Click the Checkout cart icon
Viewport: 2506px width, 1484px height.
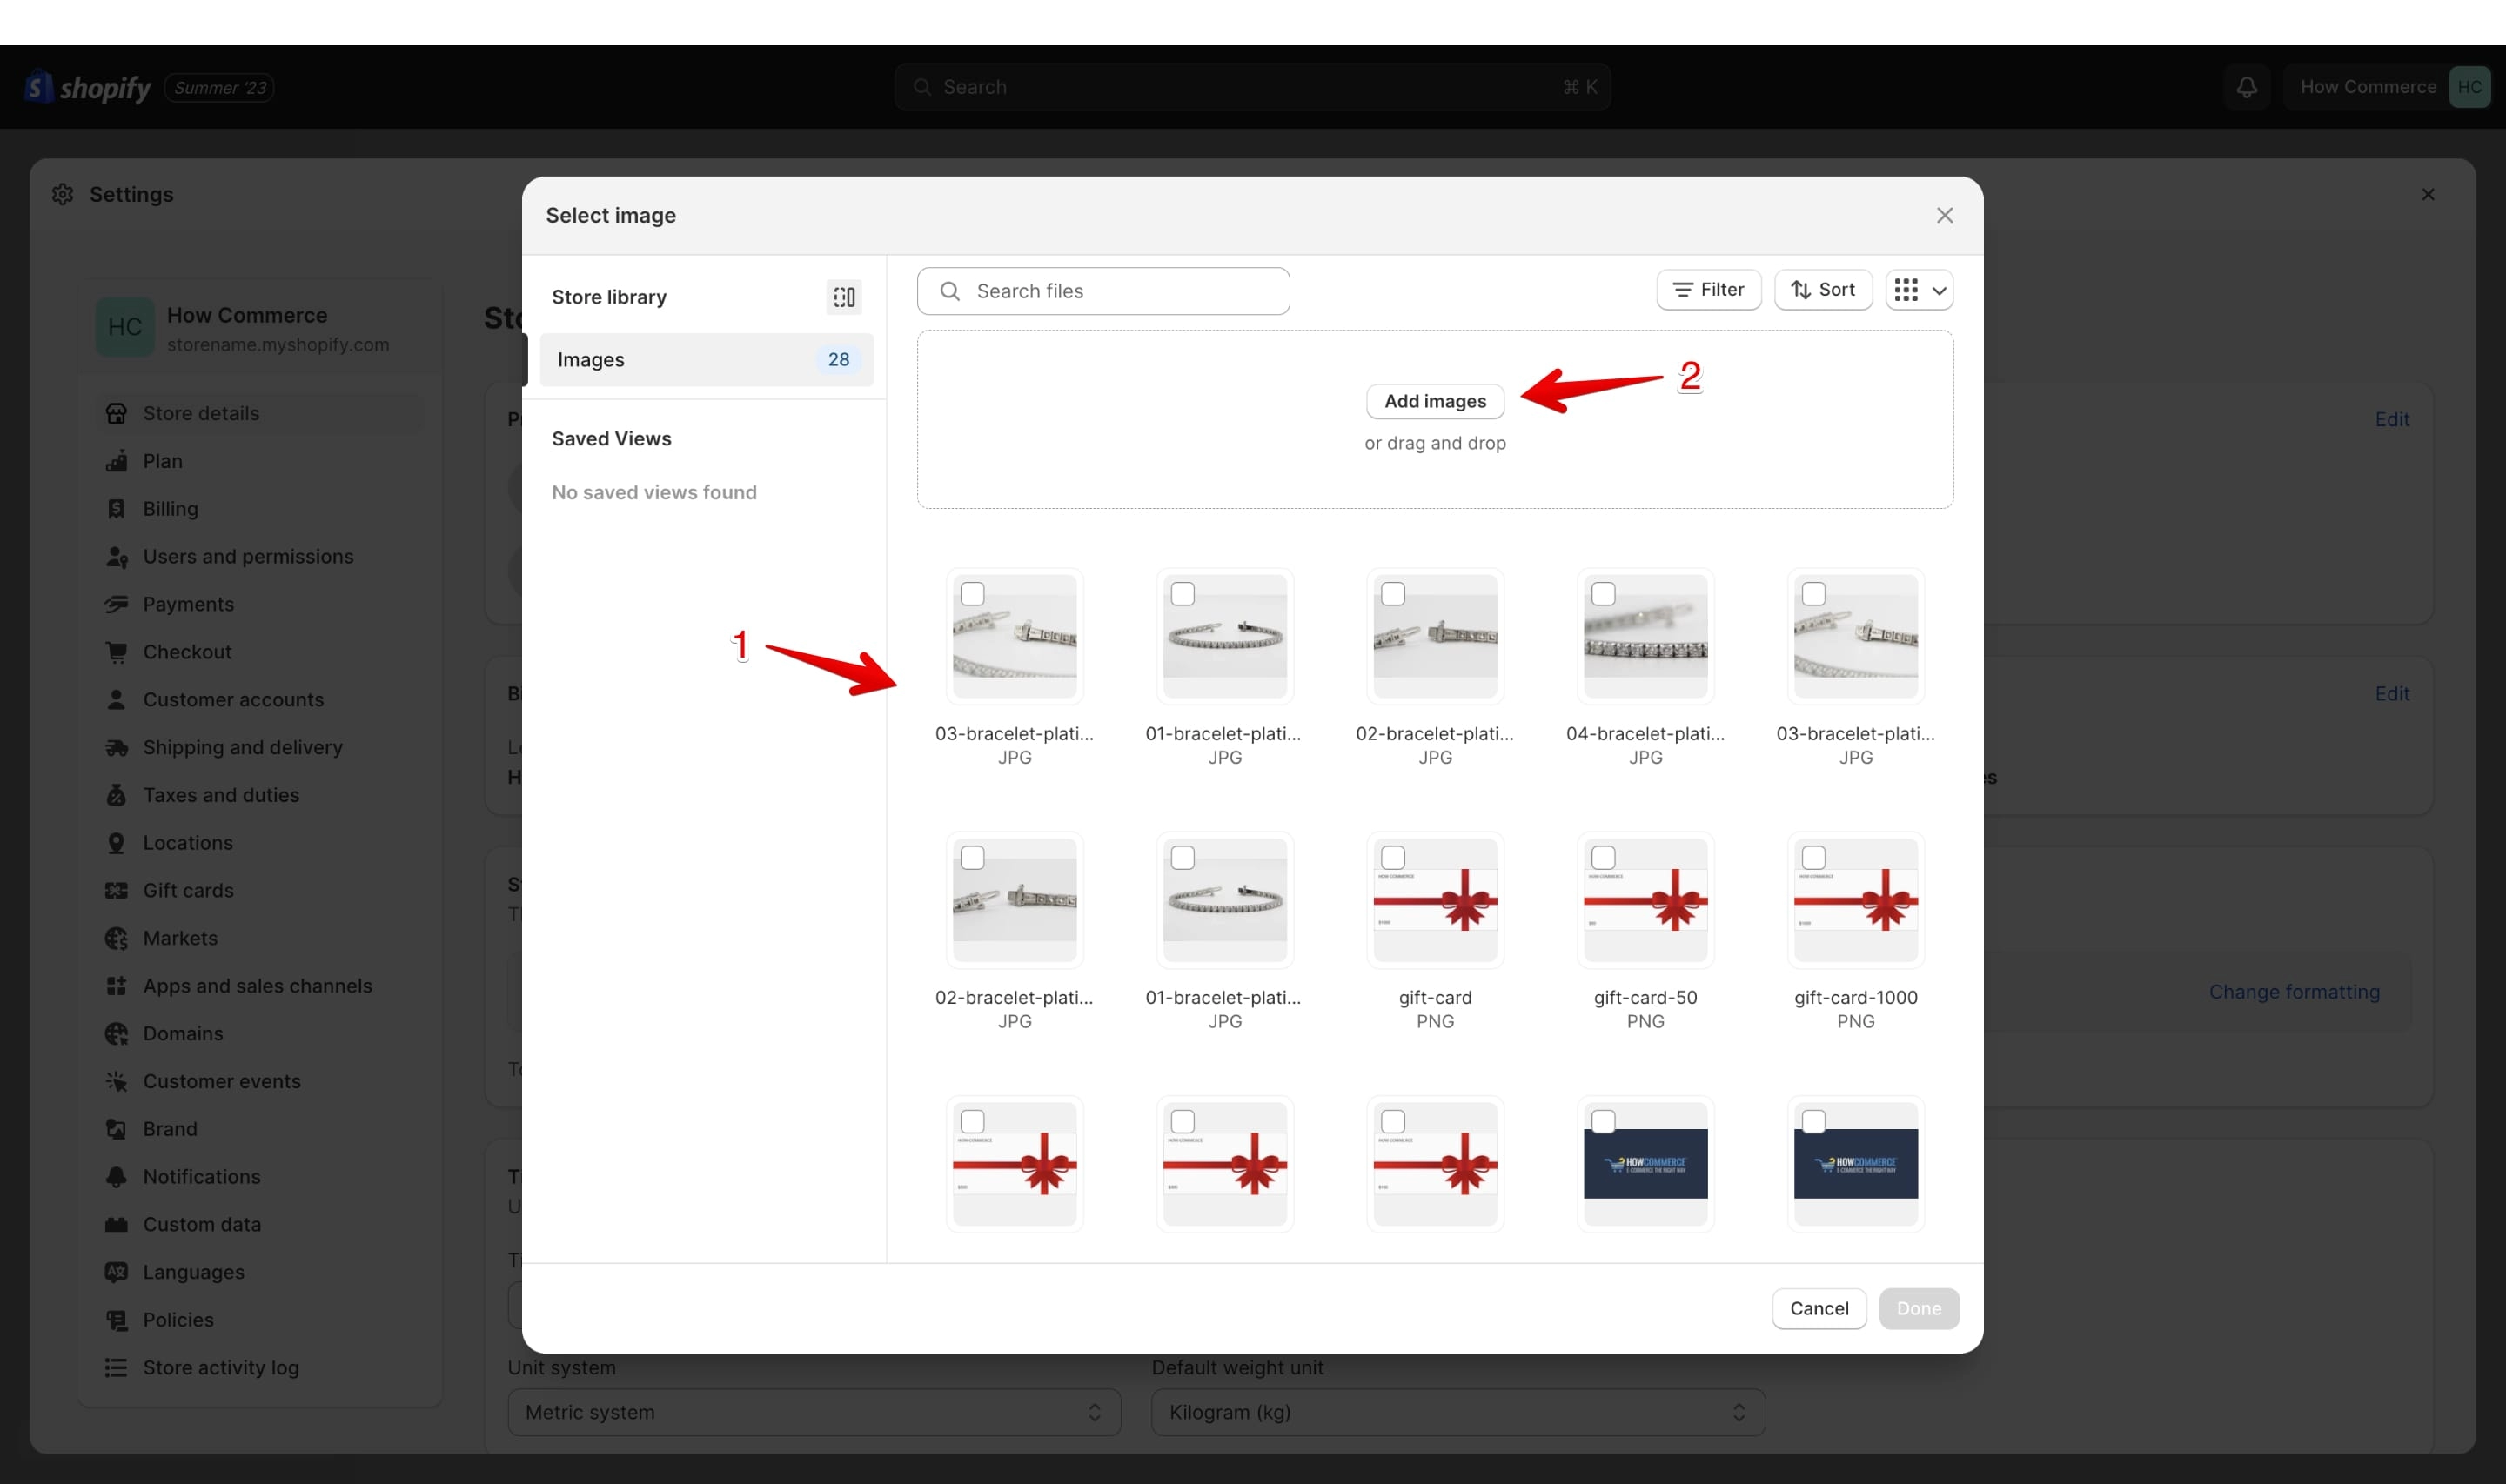[116, 652]
